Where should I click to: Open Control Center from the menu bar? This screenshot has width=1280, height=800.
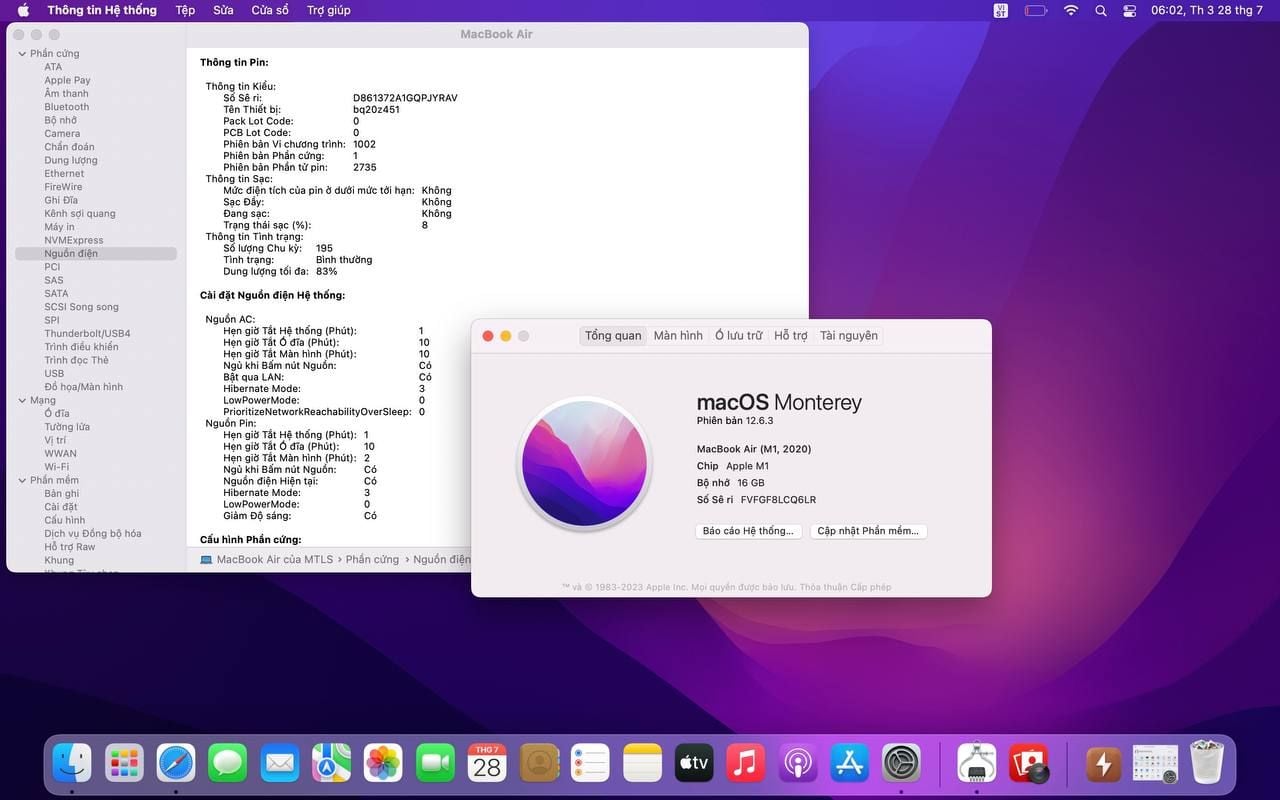point(1130,10)
